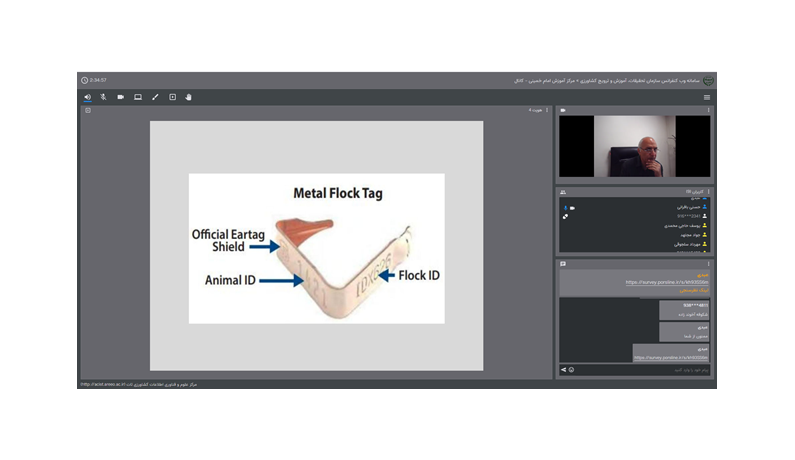The width and height of the screenshot is (795, 460).
Task: Open the survey link in the last chat message
Action: [x=671, y=358]
